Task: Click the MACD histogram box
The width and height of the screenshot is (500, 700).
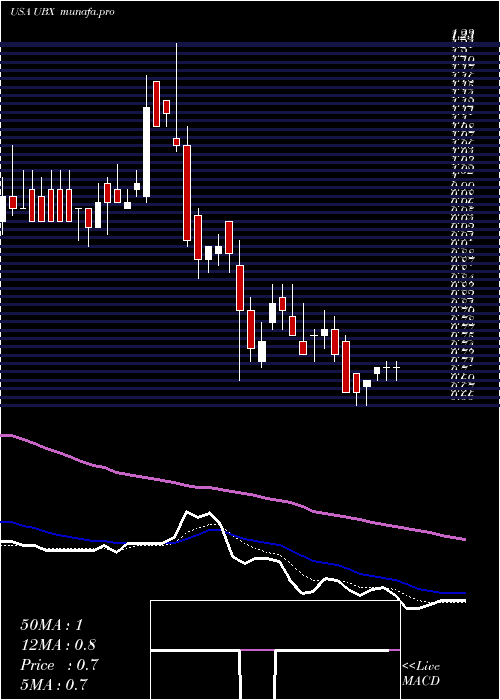Action: pos(275,650)
